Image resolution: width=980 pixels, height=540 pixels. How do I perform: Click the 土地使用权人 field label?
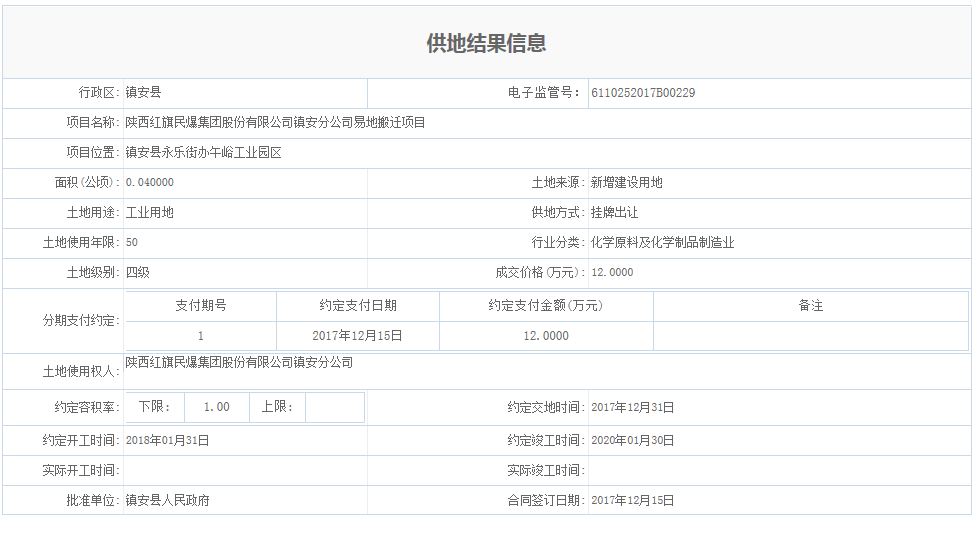tap(81, 372)
